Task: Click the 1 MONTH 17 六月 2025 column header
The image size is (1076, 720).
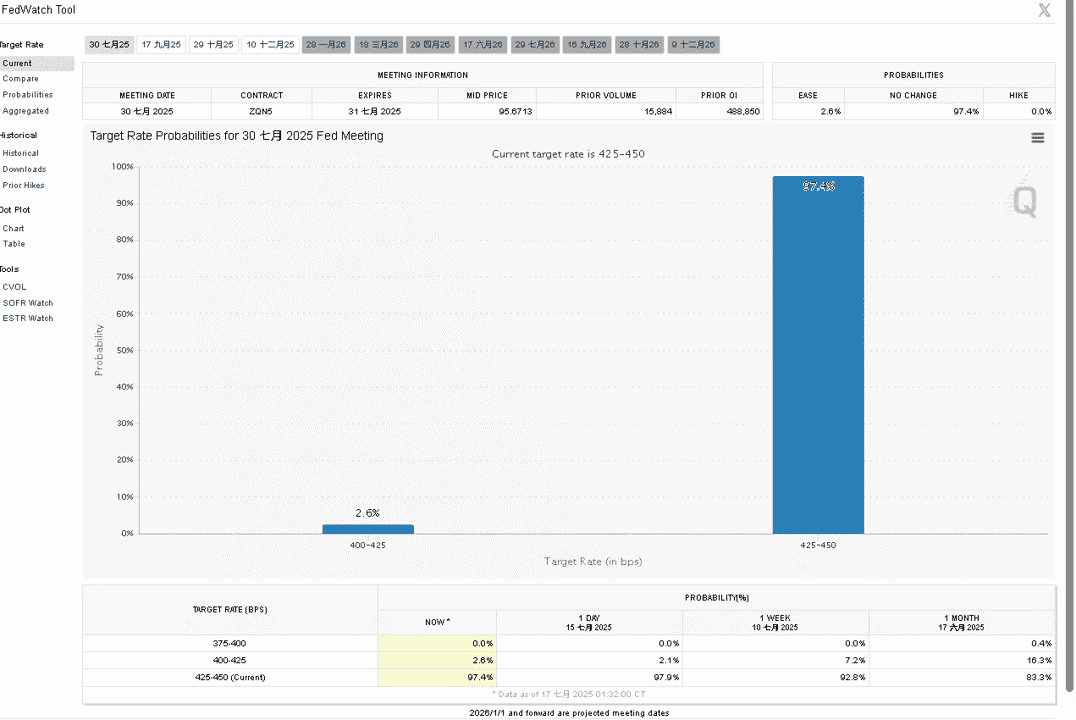Action: click(x=962, y=623)
